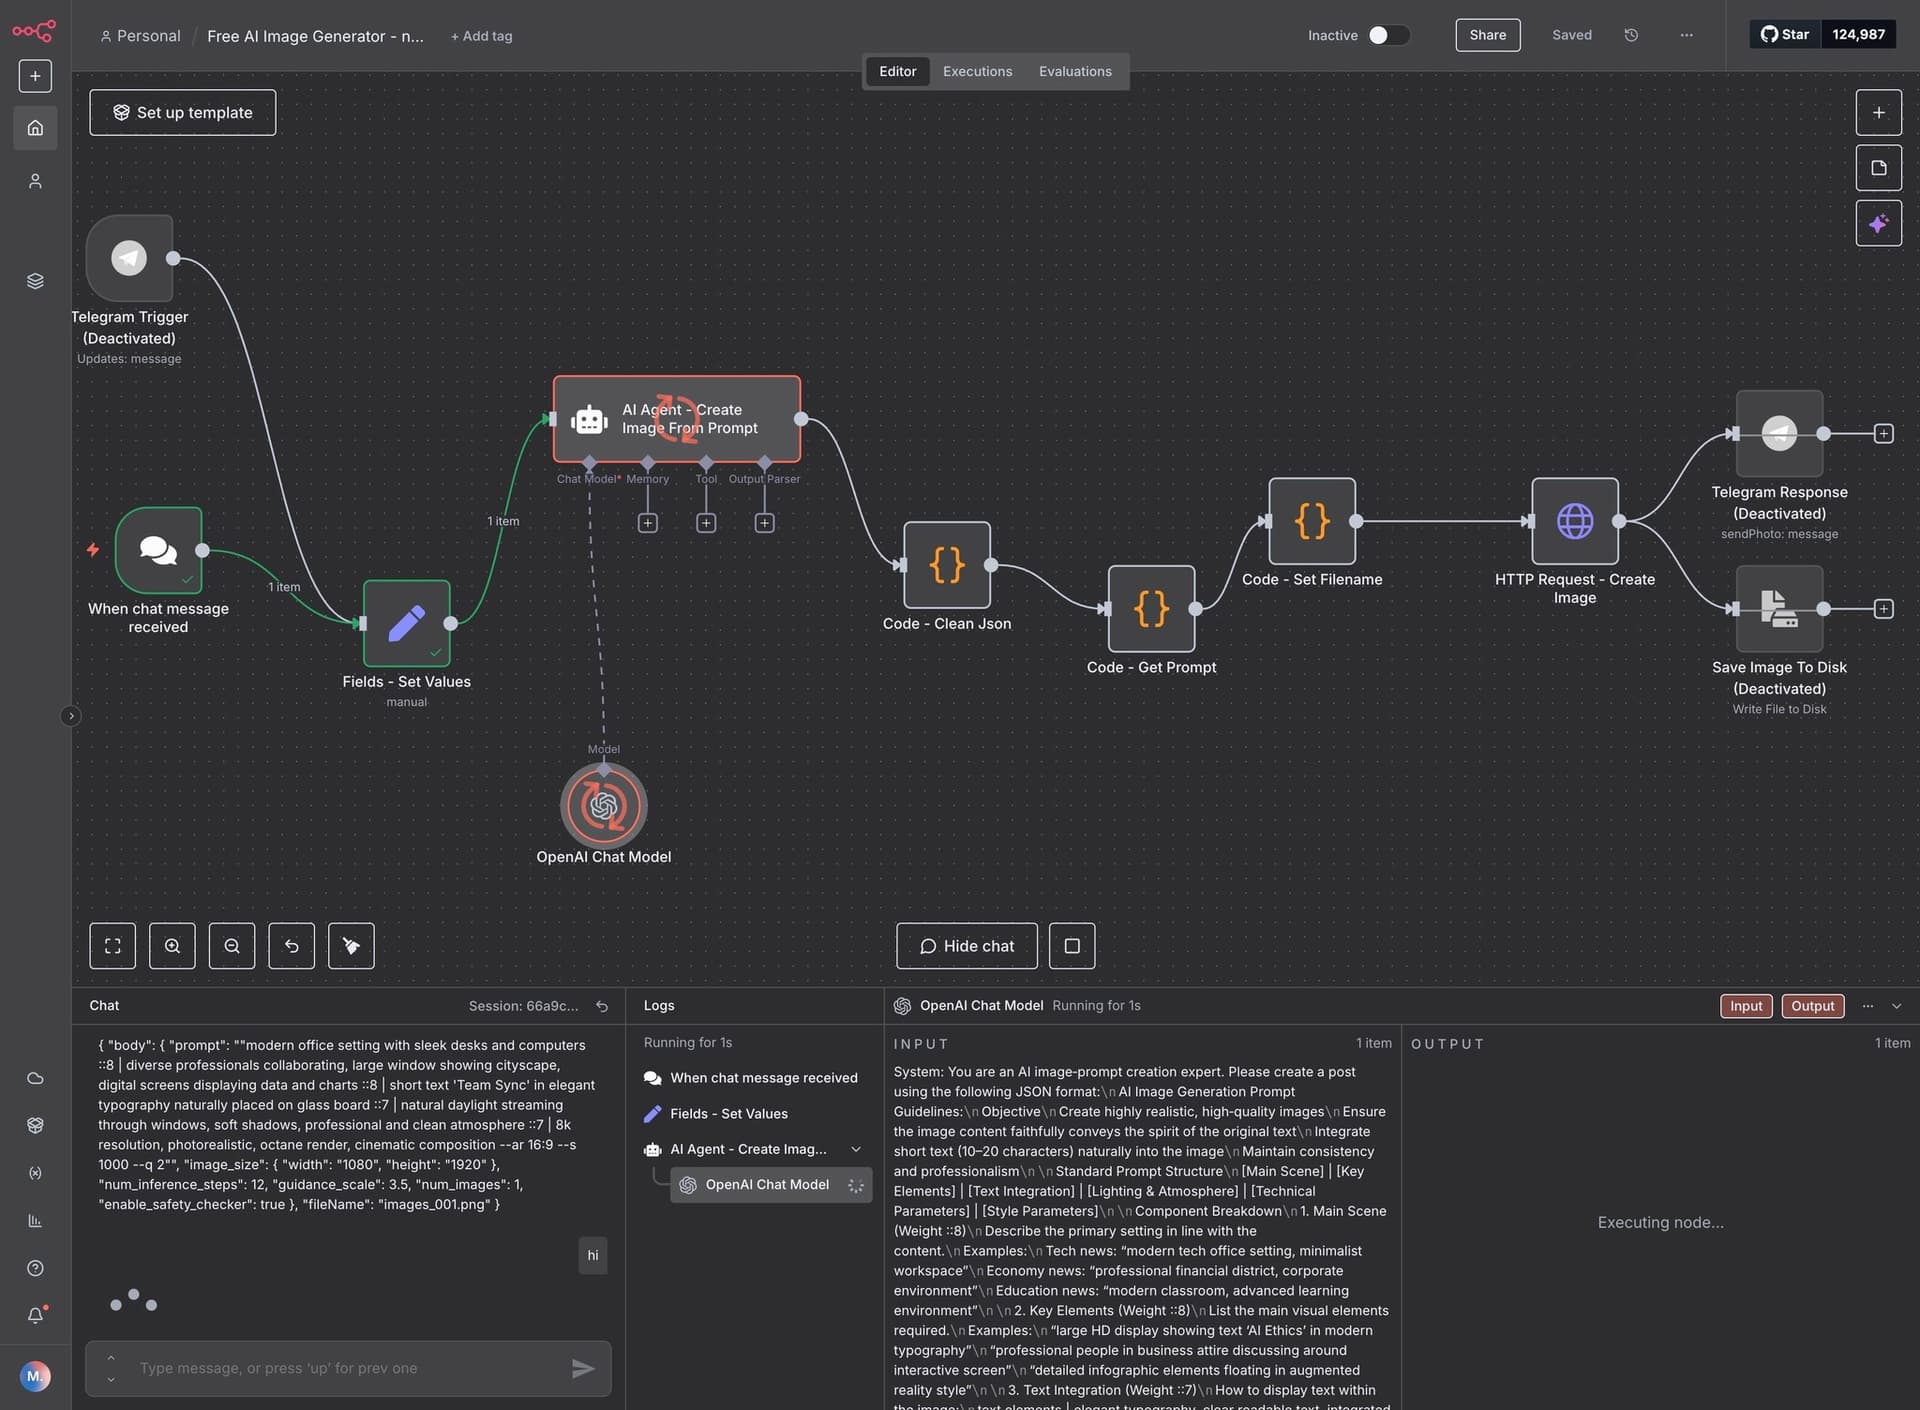Viewport: 1920px width, 1410px height.
Task: Add node after Save Image To Disk output
Action: click(1884, 608)
